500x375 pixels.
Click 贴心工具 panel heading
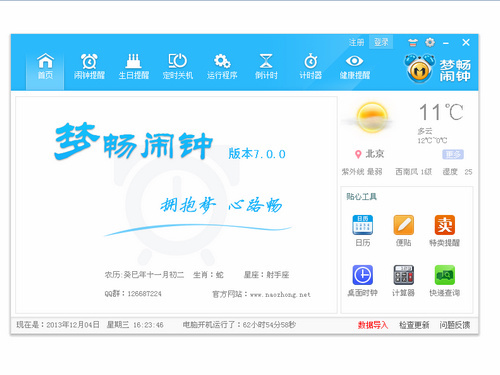[362, 197]
